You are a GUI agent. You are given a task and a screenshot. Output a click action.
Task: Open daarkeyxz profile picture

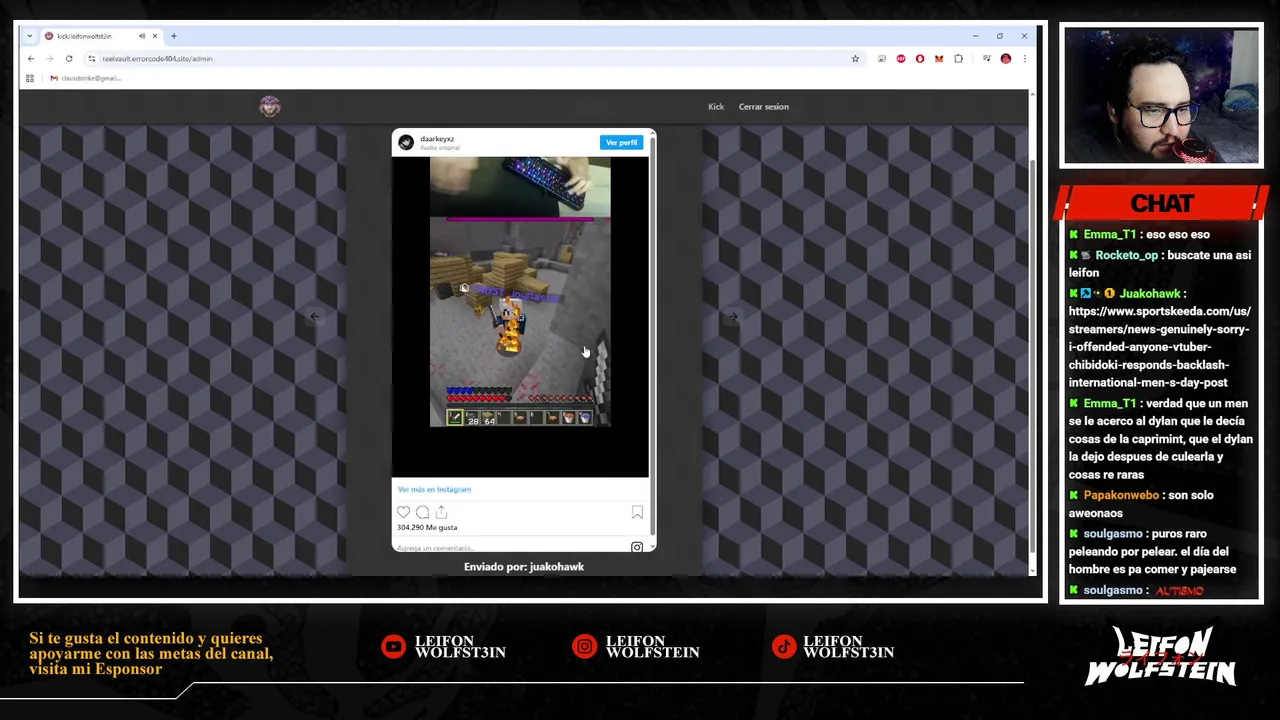[x=406, y=143]
